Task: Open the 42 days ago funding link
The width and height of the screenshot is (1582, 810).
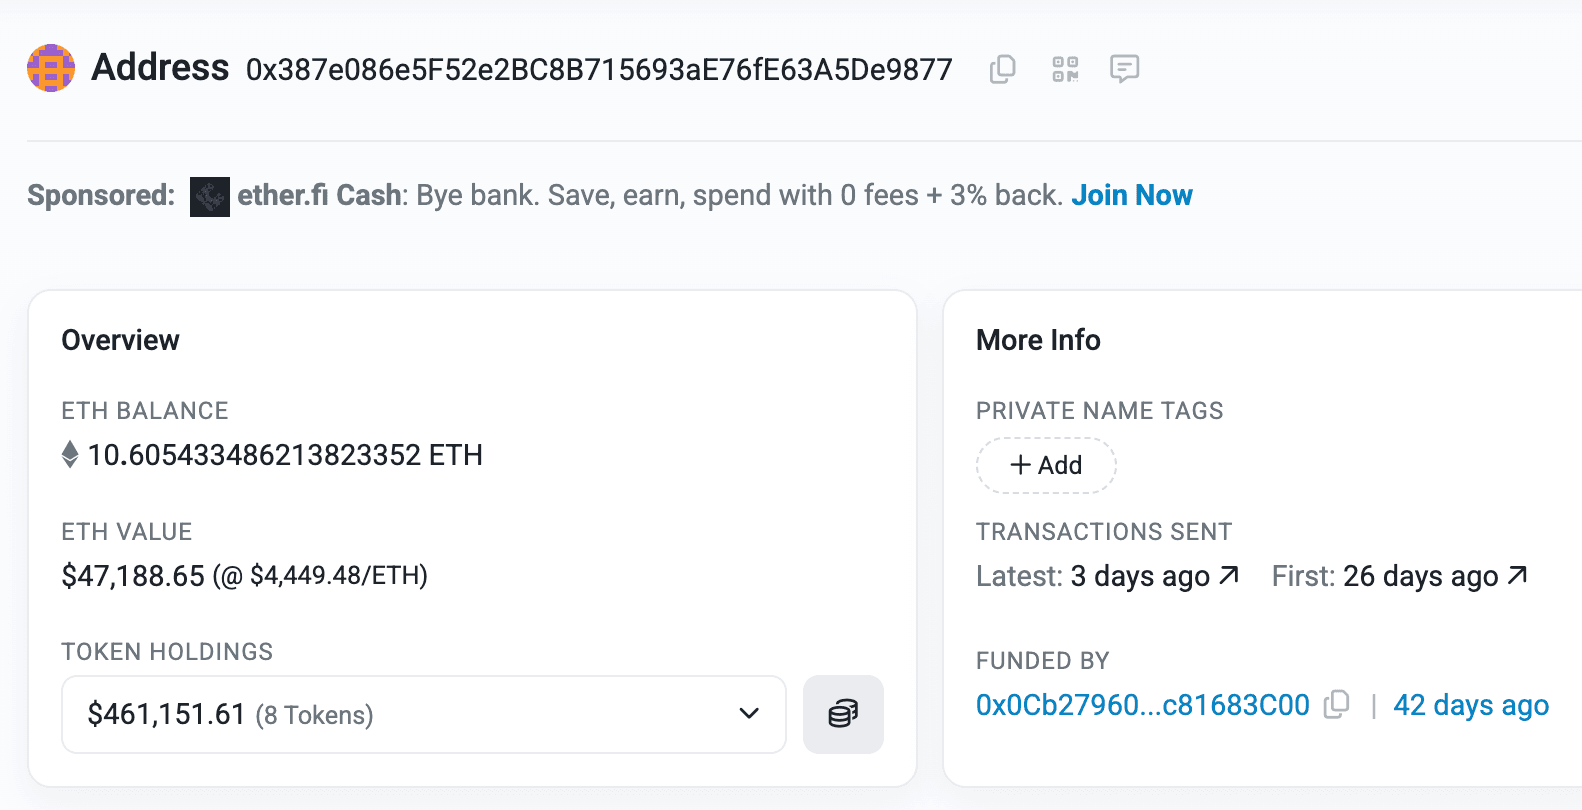Action: 1471,705
